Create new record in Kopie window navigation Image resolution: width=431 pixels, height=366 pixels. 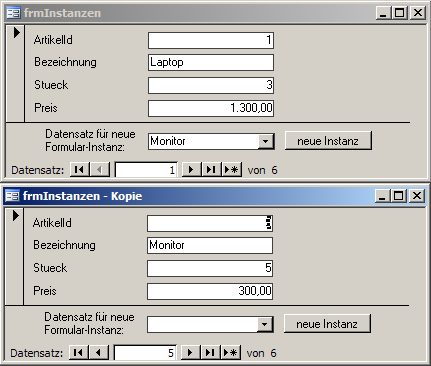pos(230,353)
